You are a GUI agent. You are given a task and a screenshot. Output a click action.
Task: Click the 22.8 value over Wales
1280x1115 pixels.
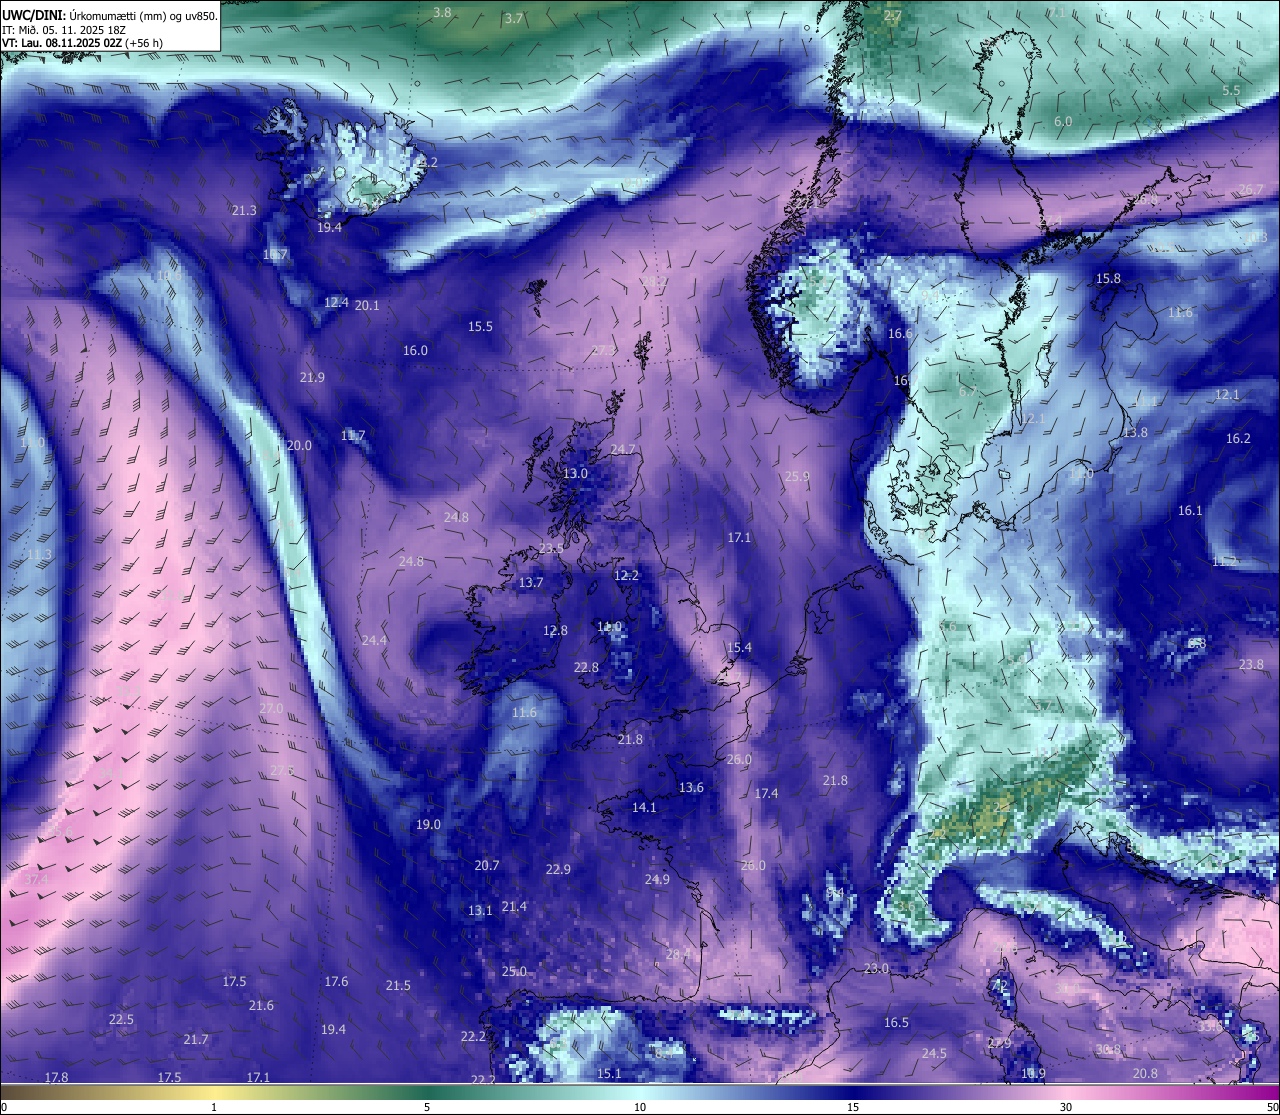coord(586,667)
